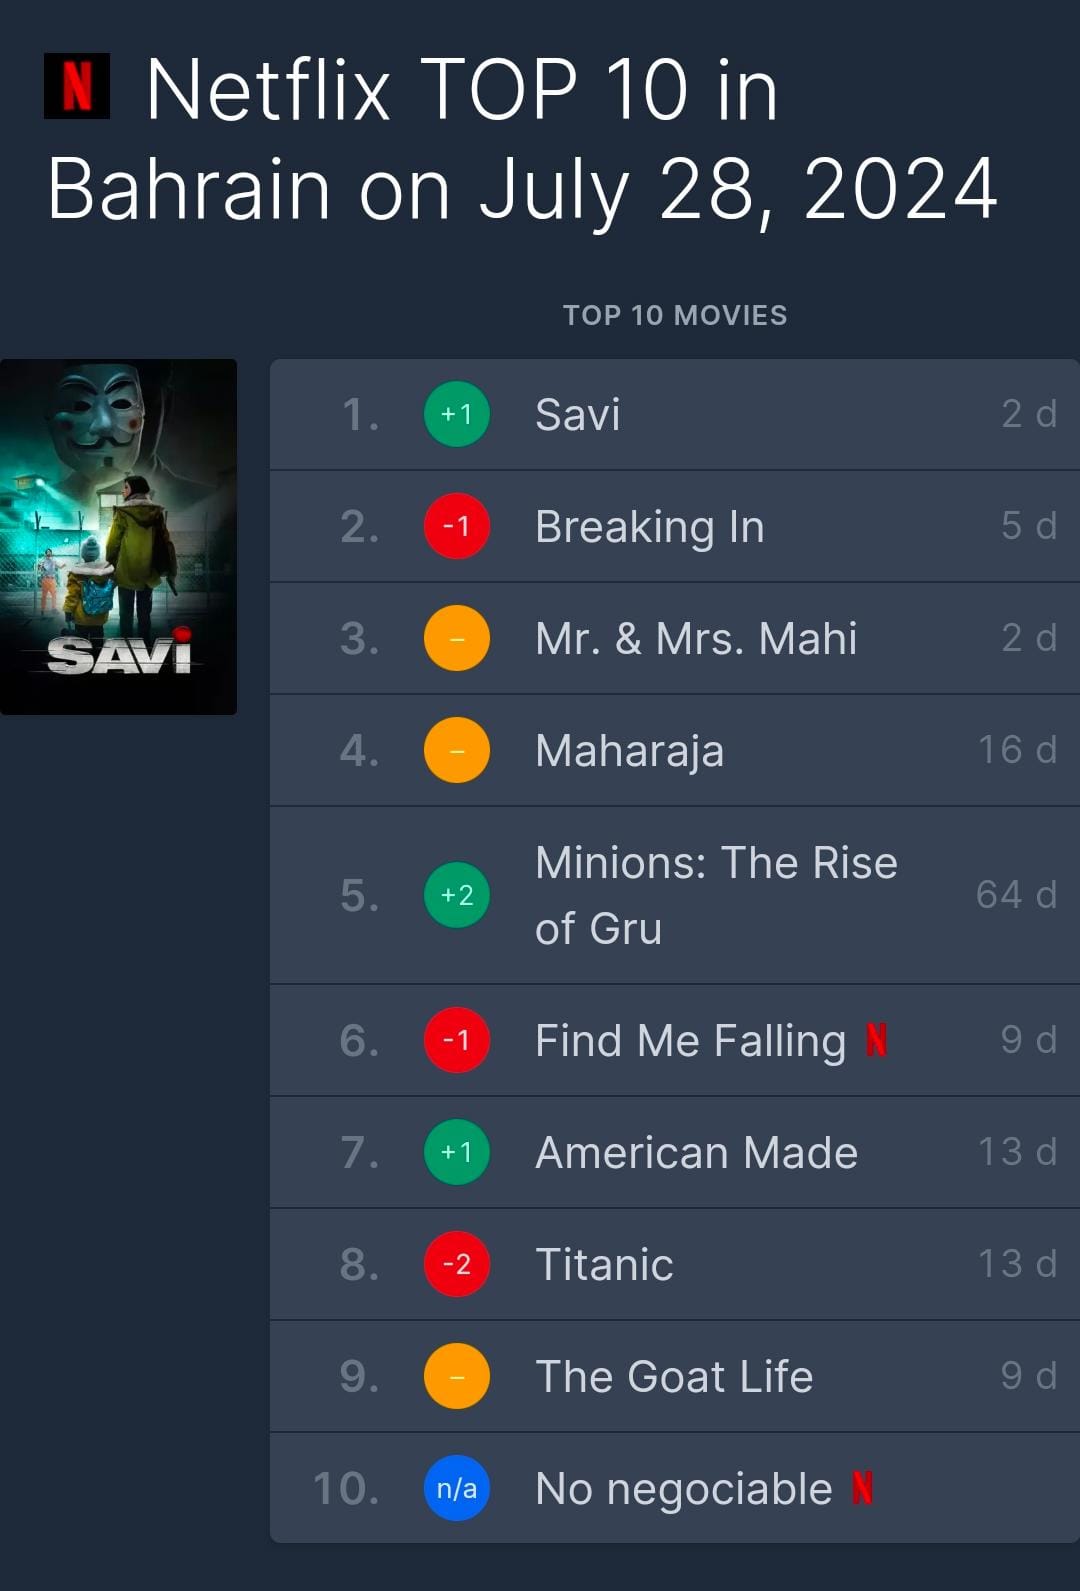Open Minions: The Rise of Gru entry
The height and width of the screenshot is (1591, 1080).
tap(716, 895)
